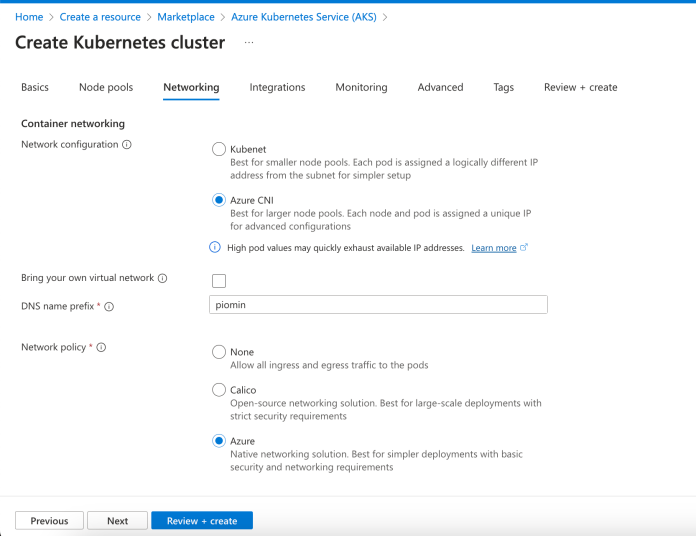Click info icon next to Bring your own virtual network
Viewport: 696px width, 536px height.
(162, 278)
